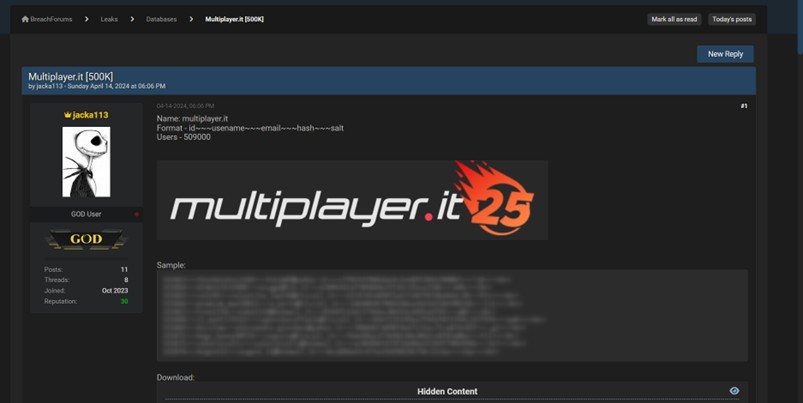Click the multiplayer.it 25 logo banner

[x=352, y=200]
